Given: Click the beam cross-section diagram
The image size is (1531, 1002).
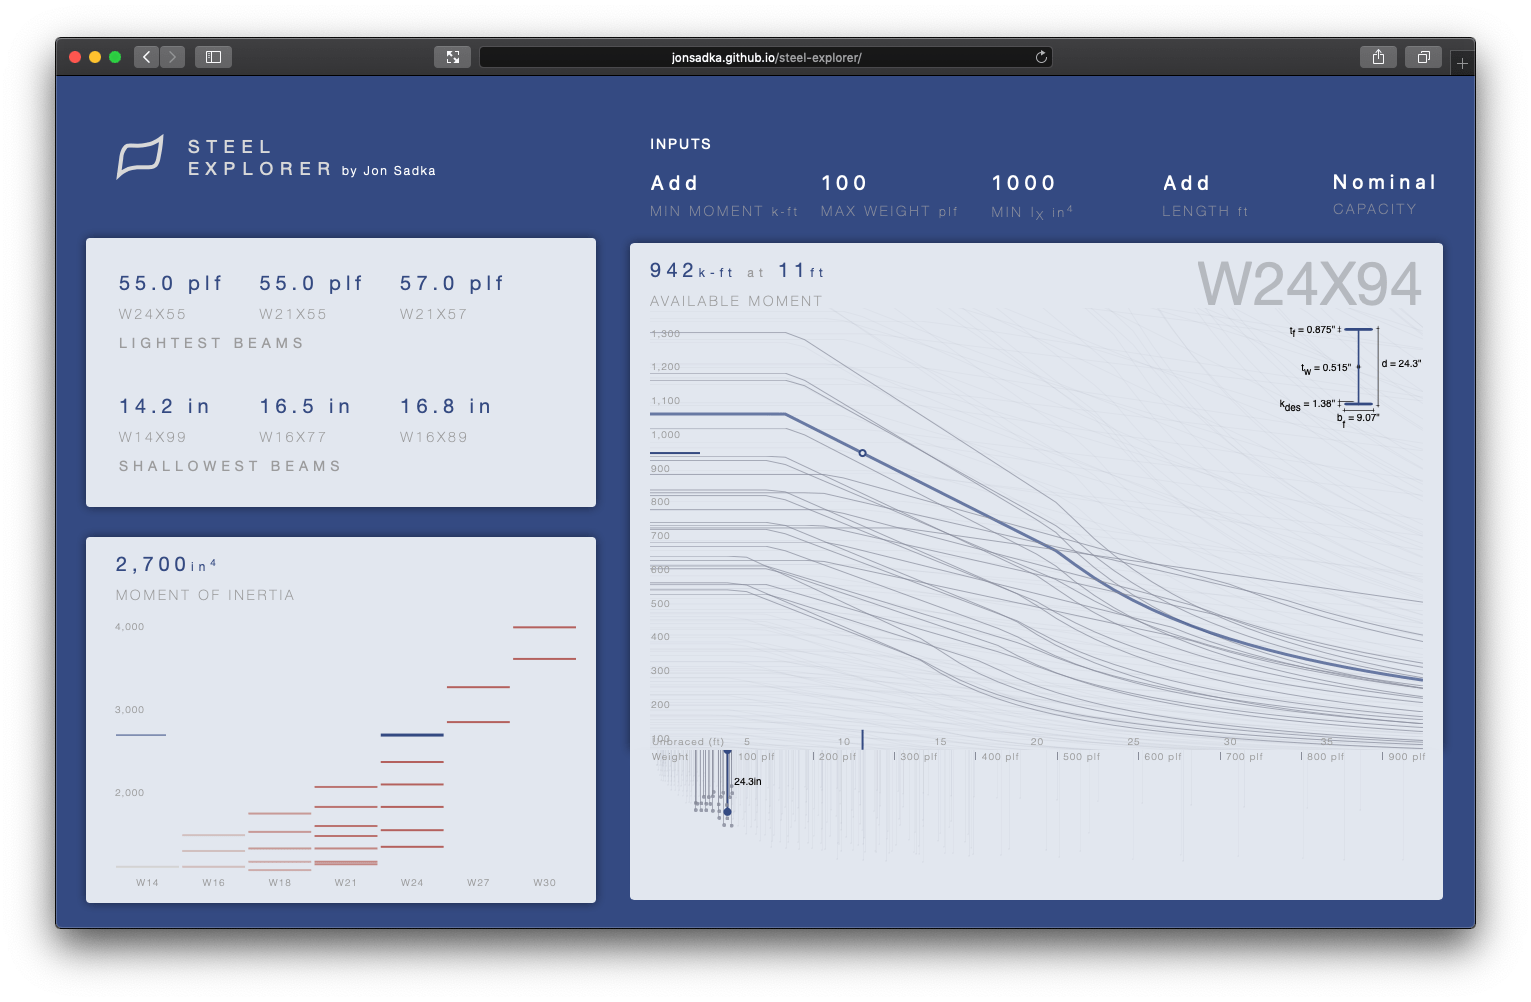Looking at the screenshot, I should [1359, 367].
